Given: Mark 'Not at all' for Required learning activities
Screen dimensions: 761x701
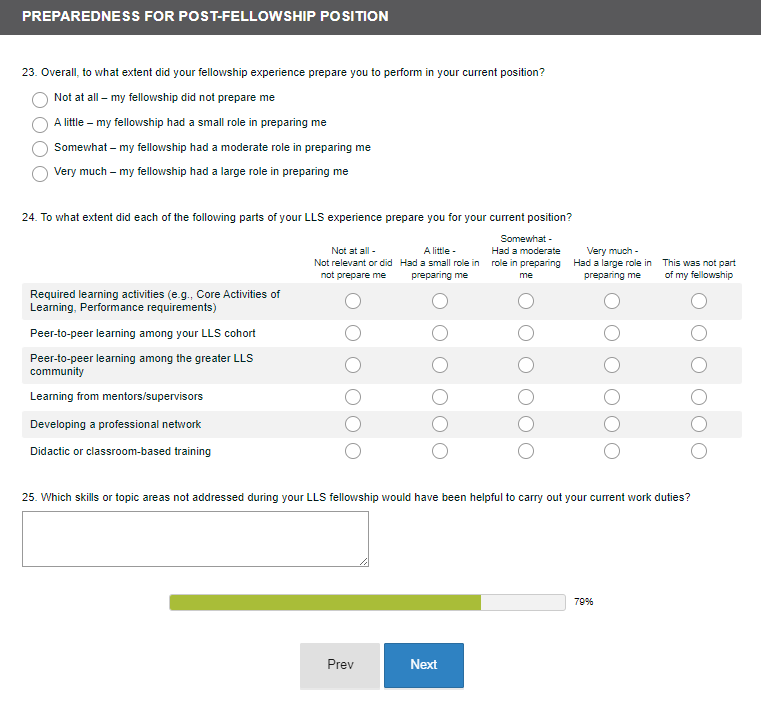Looking at the screenshot, I should click(x=353, y=301).
